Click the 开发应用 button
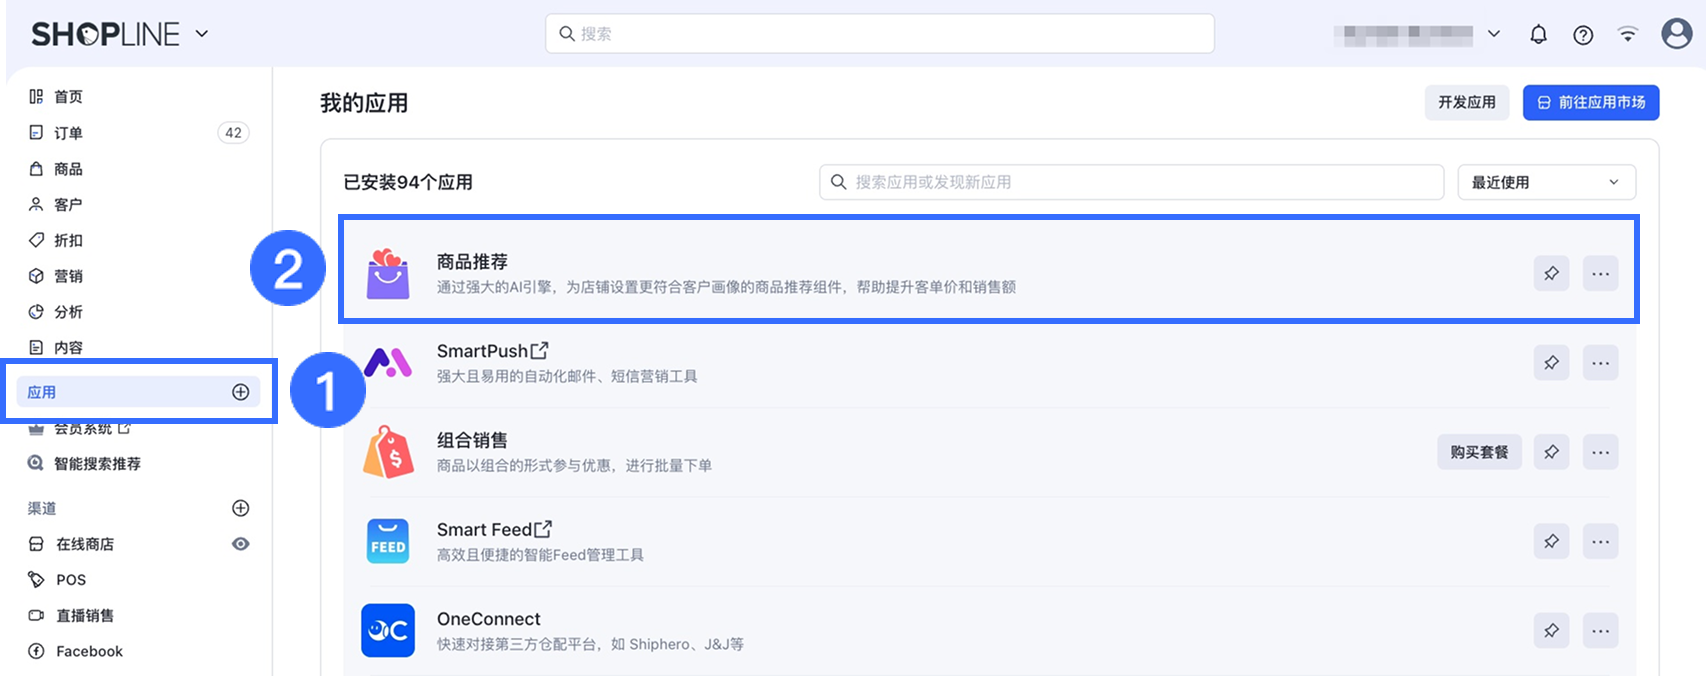Viewport: 1706px width, 676px height. point(1467,102)
